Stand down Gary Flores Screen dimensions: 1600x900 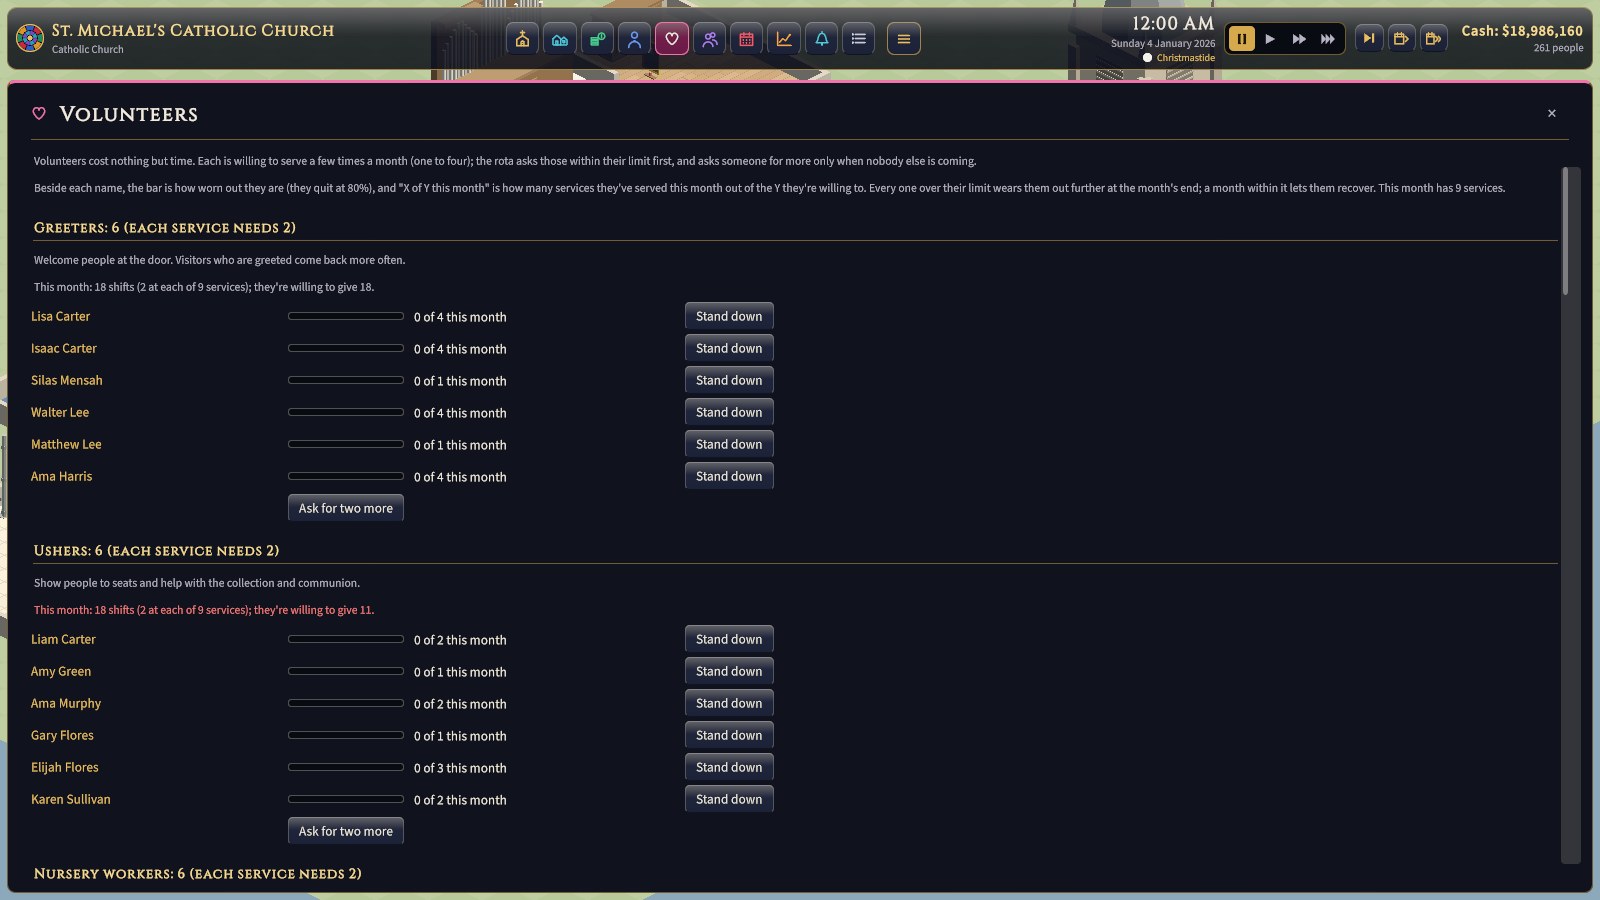click(729, 735)
